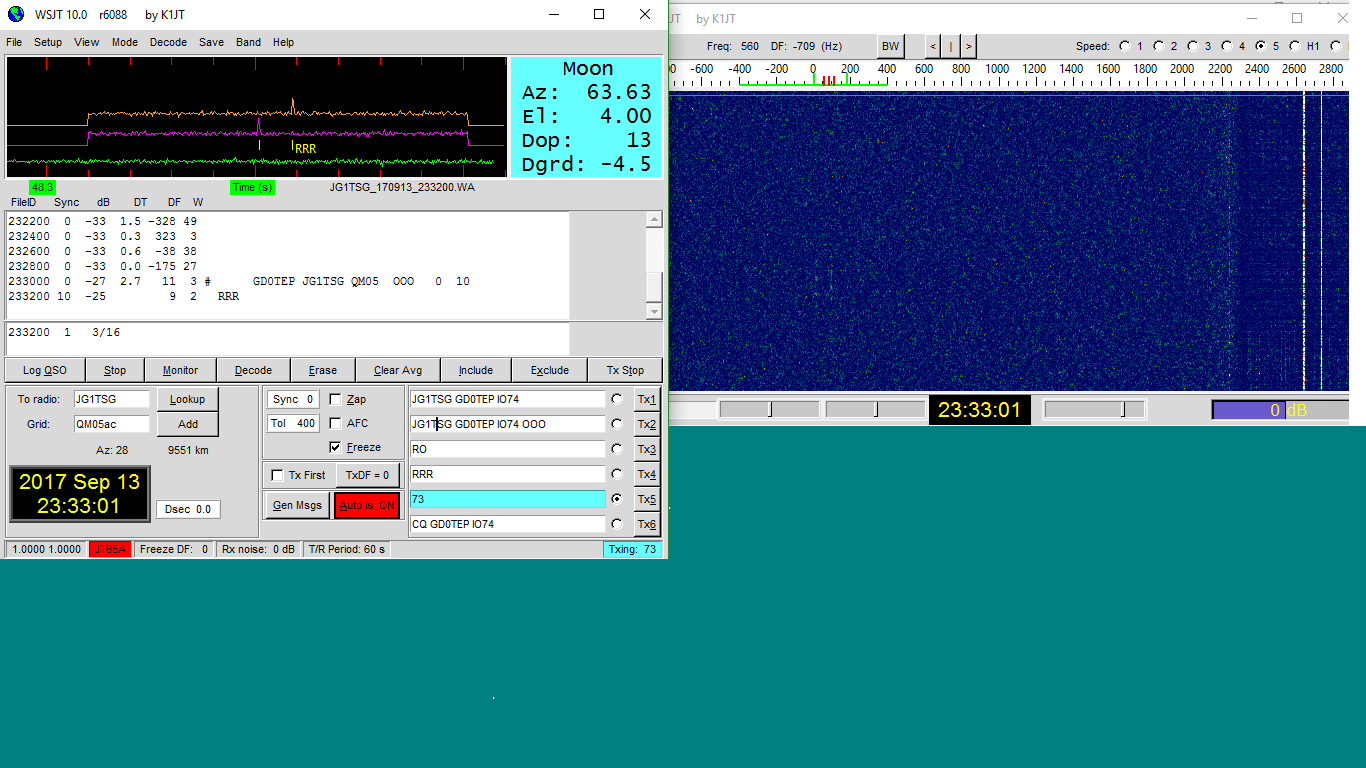Select waterfall Speed 3 radio button
The width and height of the screenshot is (1366, 768).
1193,46
